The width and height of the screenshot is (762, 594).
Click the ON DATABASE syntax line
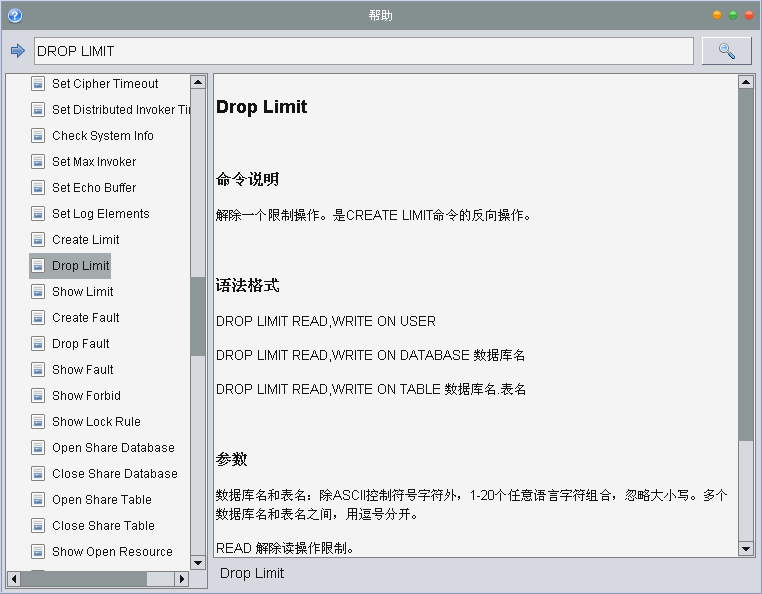click(370, 355)
